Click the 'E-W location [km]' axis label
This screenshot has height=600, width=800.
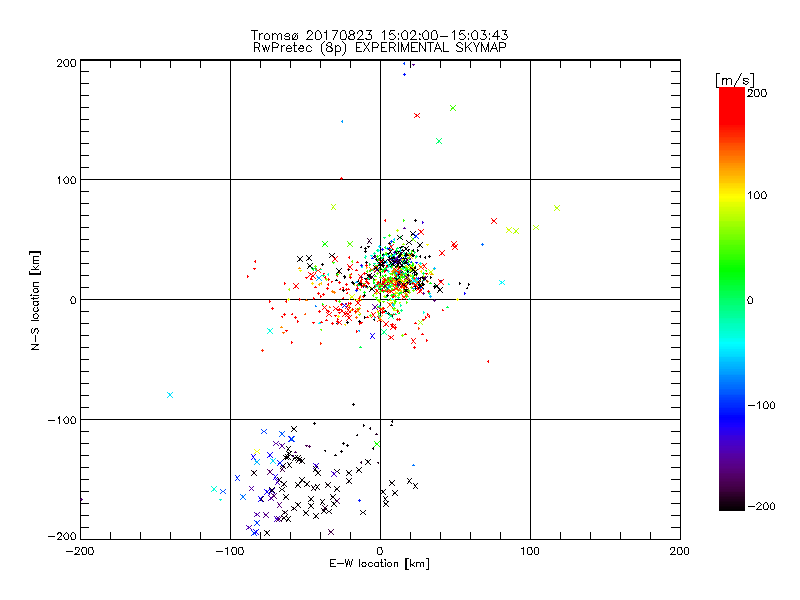click(379, 563)
